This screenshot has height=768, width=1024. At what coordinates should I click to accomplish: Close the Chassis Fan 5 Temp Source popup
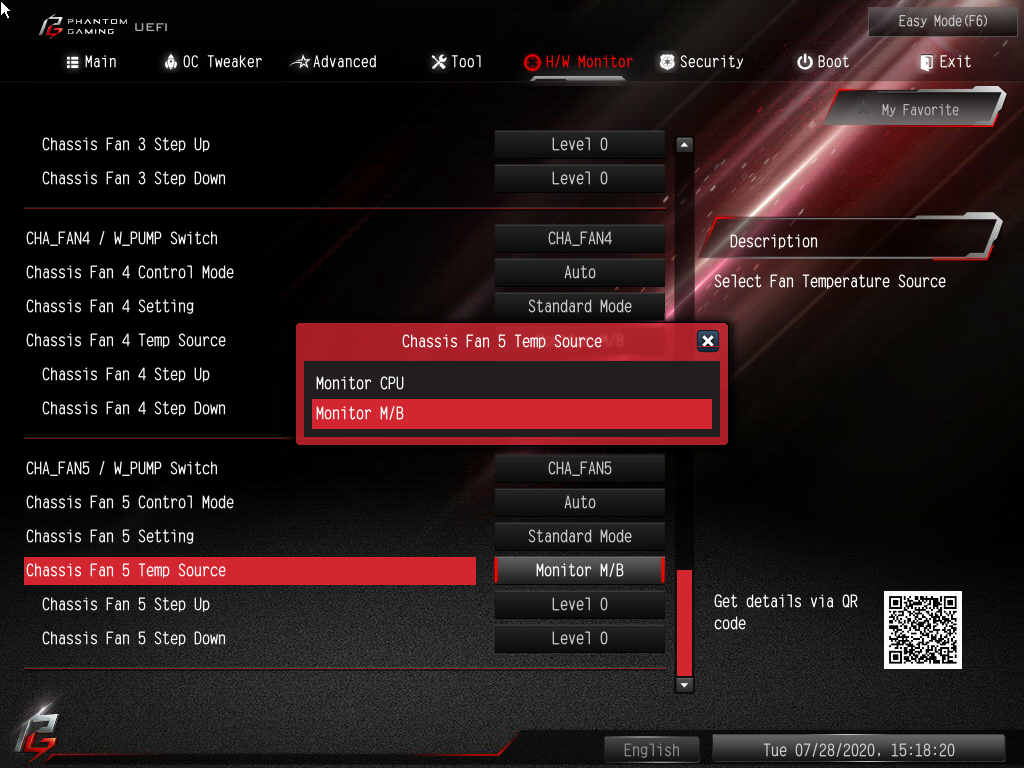[707, 341]
